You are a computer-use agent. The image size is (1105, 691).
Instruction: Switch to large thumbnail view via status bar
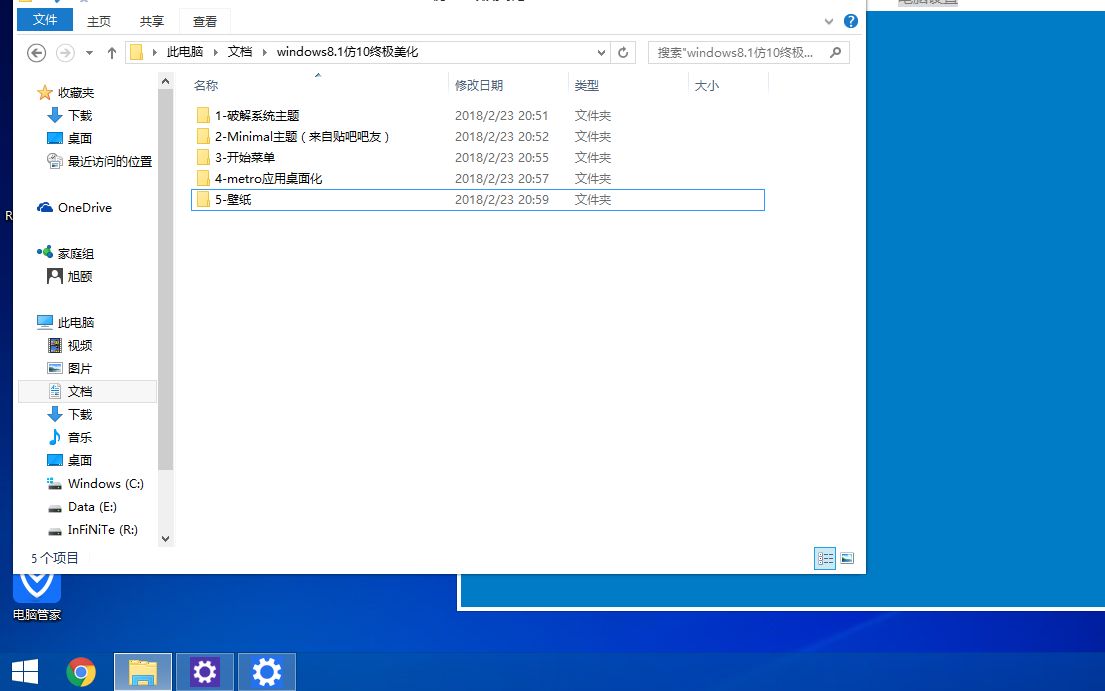tap(847, 559)
